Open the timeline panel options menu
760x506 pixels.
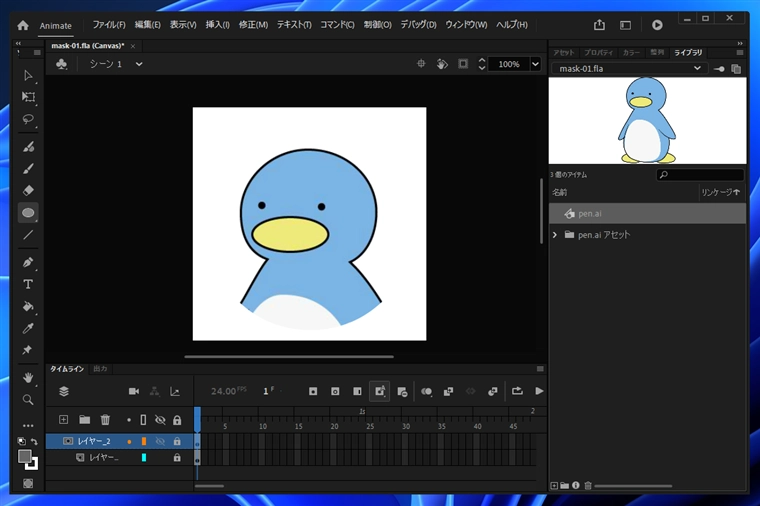(x=540, y=369)
